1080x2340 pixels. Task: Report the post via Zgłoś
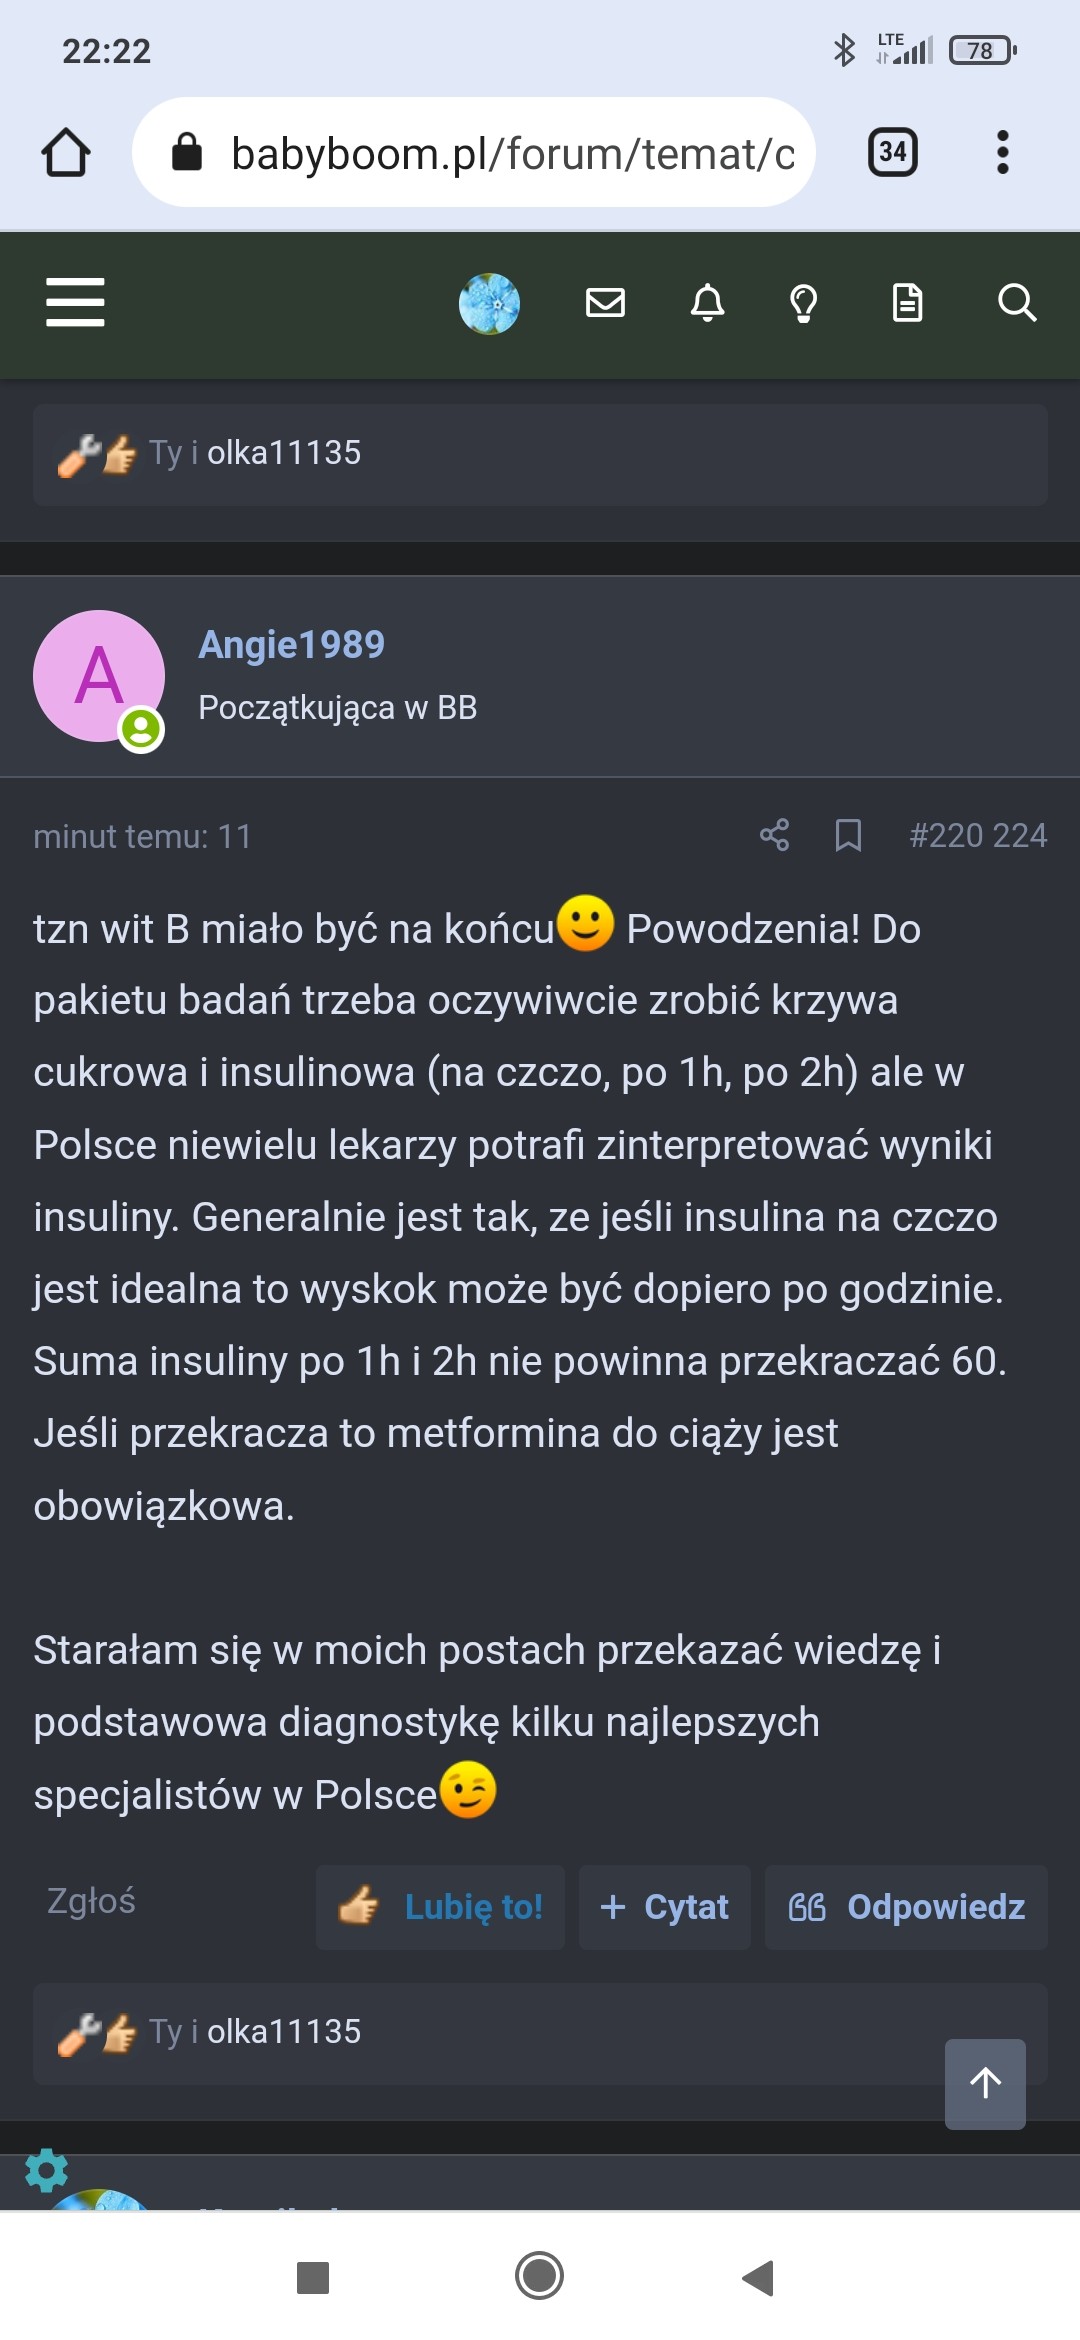click(91, 1900)
